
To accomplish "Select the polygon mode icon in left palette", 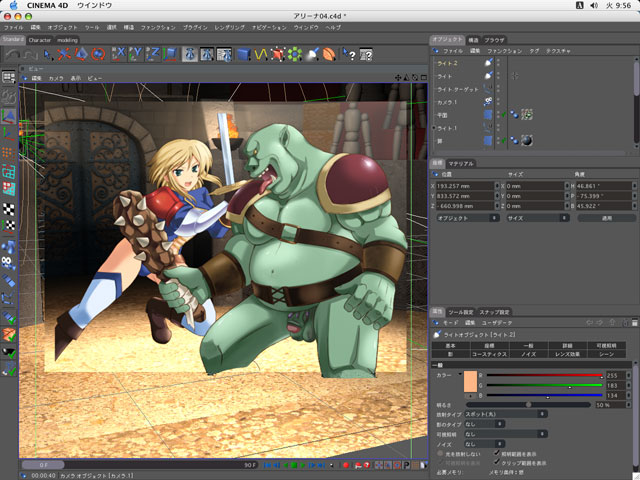I will [9, 189].
